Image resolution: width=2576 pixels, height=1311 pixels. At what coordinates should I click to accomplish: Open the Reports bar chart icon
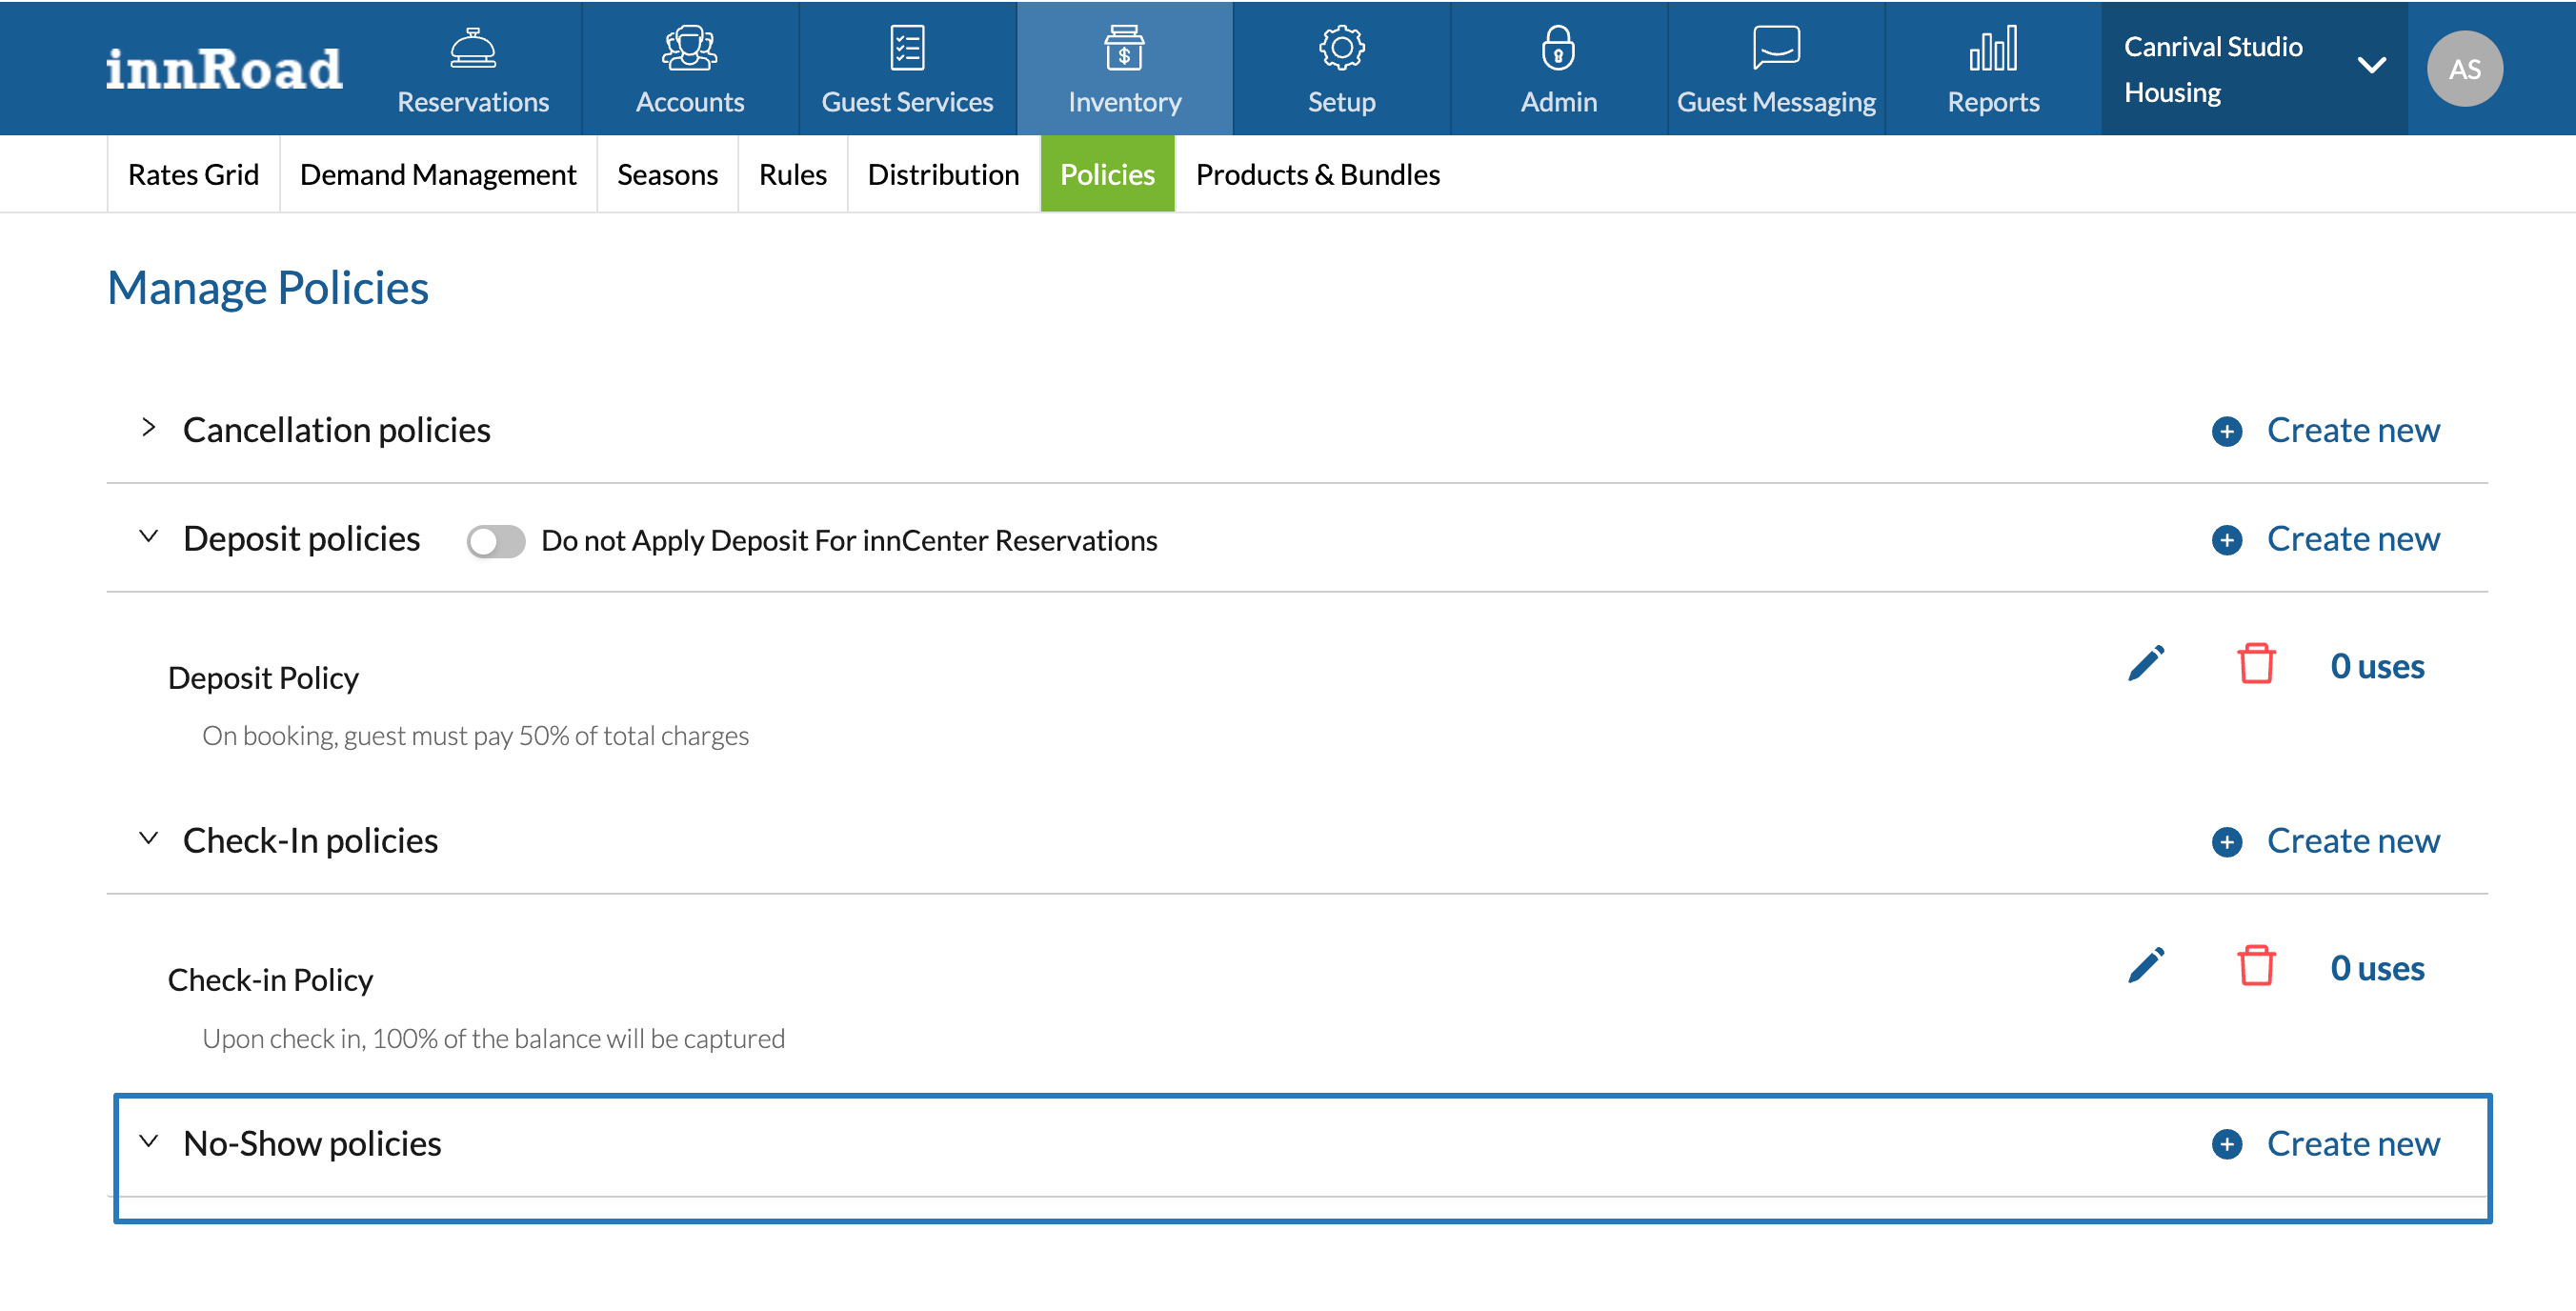coord(1992,48)
